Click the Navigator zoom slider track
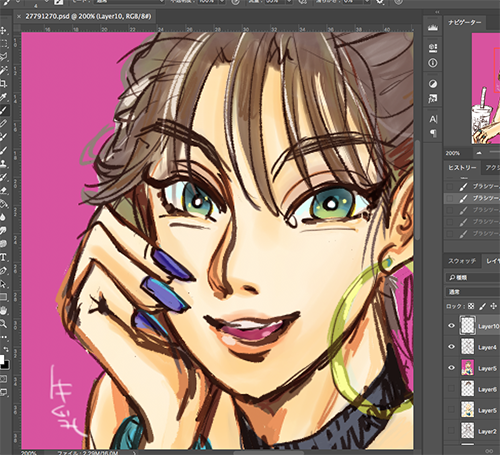Screen dimensions: 500x455 pos(494,152)
